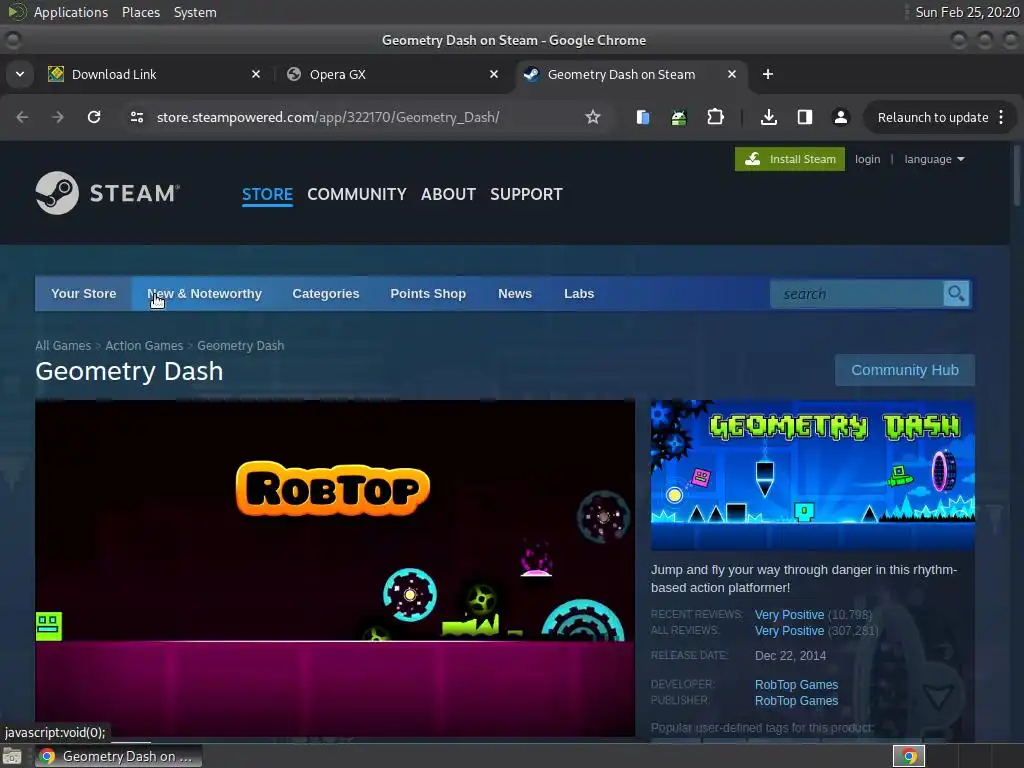Viewport: 1024px width, 768px height.
Task: Click the Steam logo
Action: coord(108,193)
